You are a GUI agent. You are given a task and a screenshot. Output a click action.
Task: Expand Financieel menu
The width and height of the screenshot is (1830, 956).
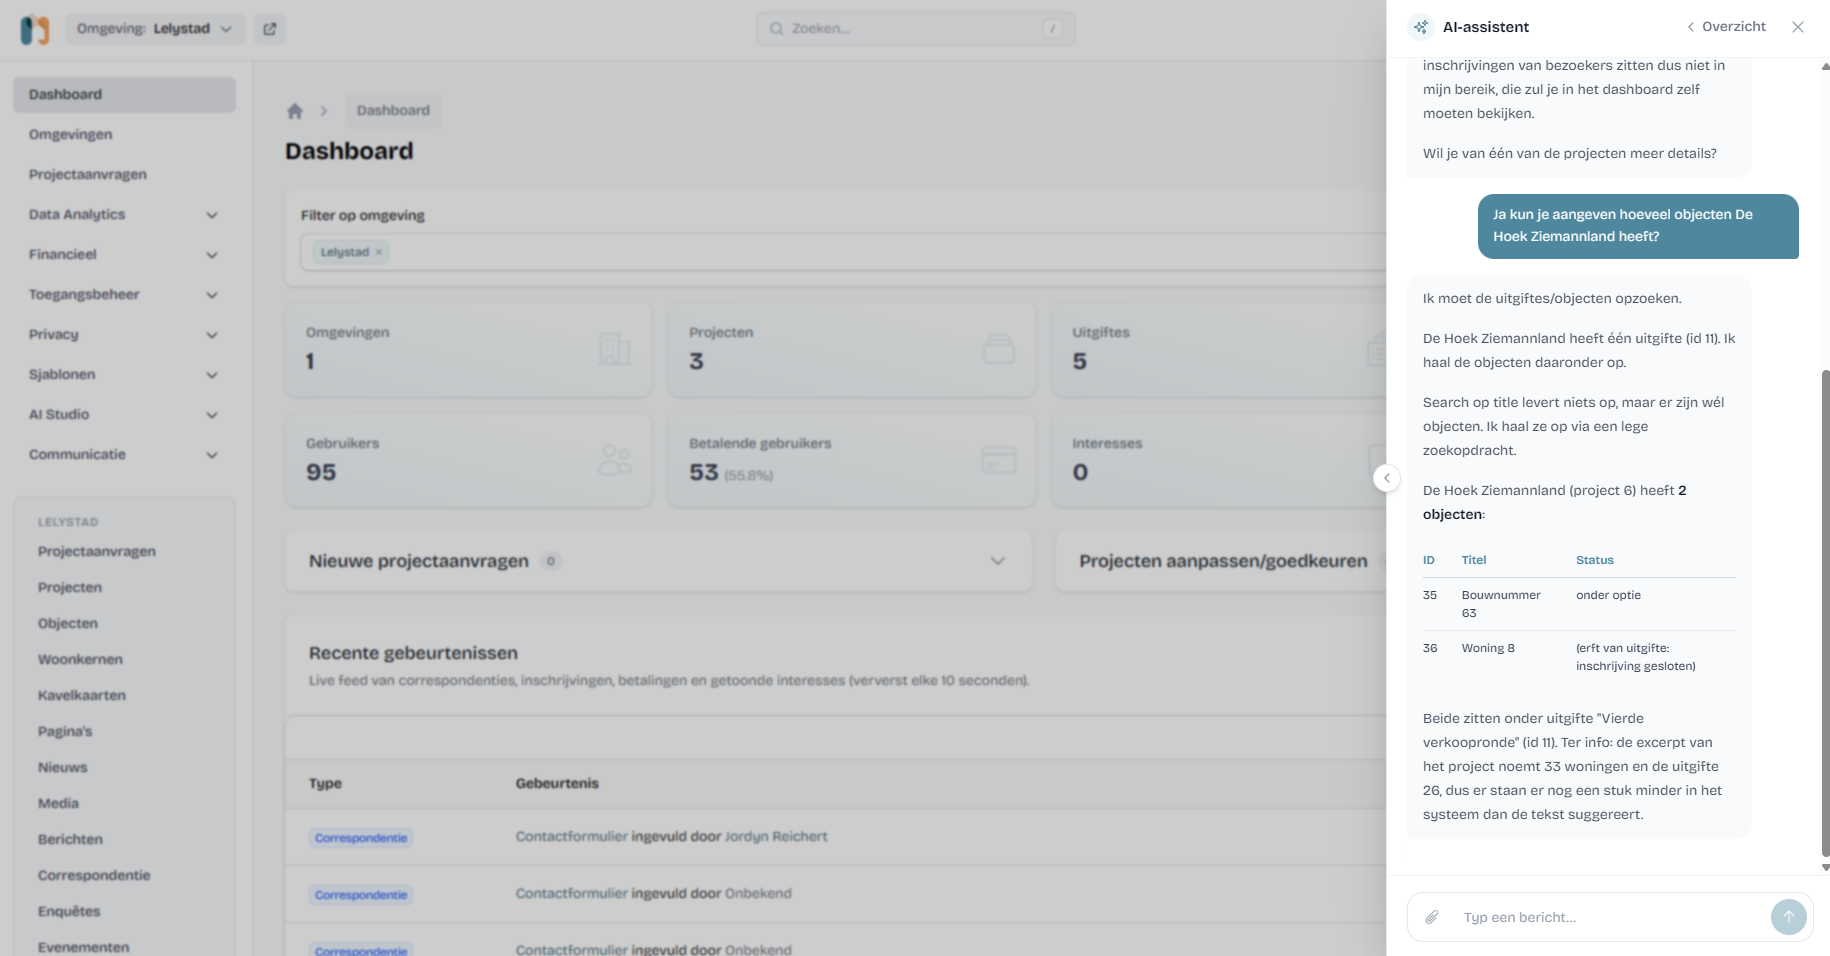point(124,254)
